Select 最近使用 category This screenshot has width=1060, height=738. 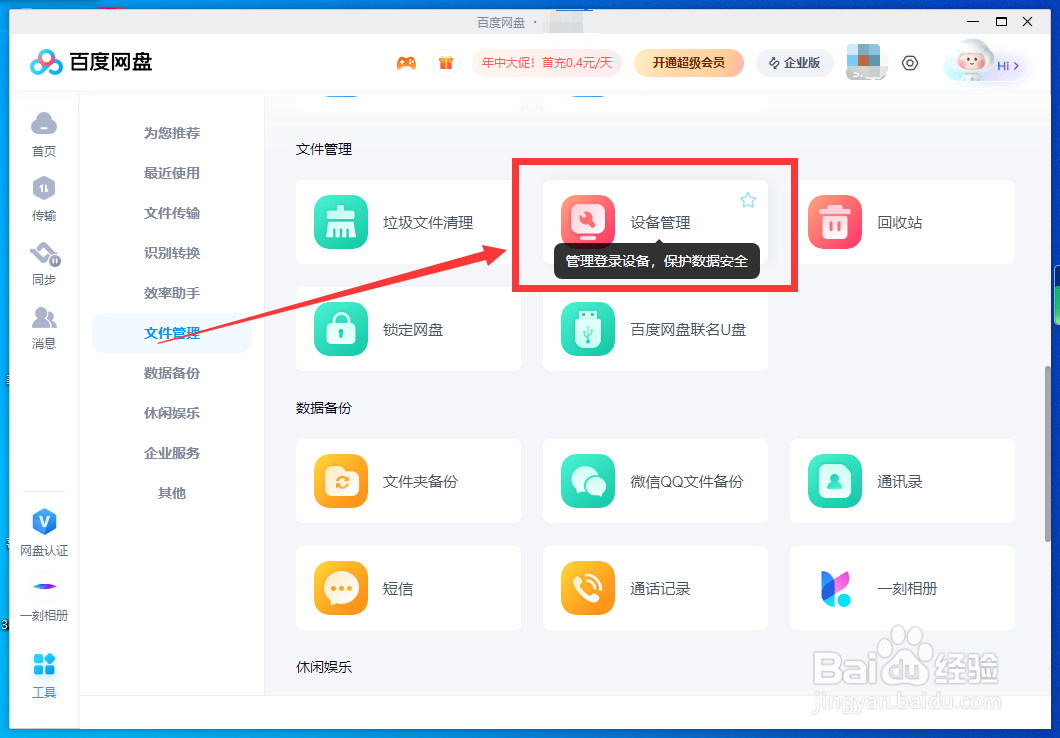172,173
